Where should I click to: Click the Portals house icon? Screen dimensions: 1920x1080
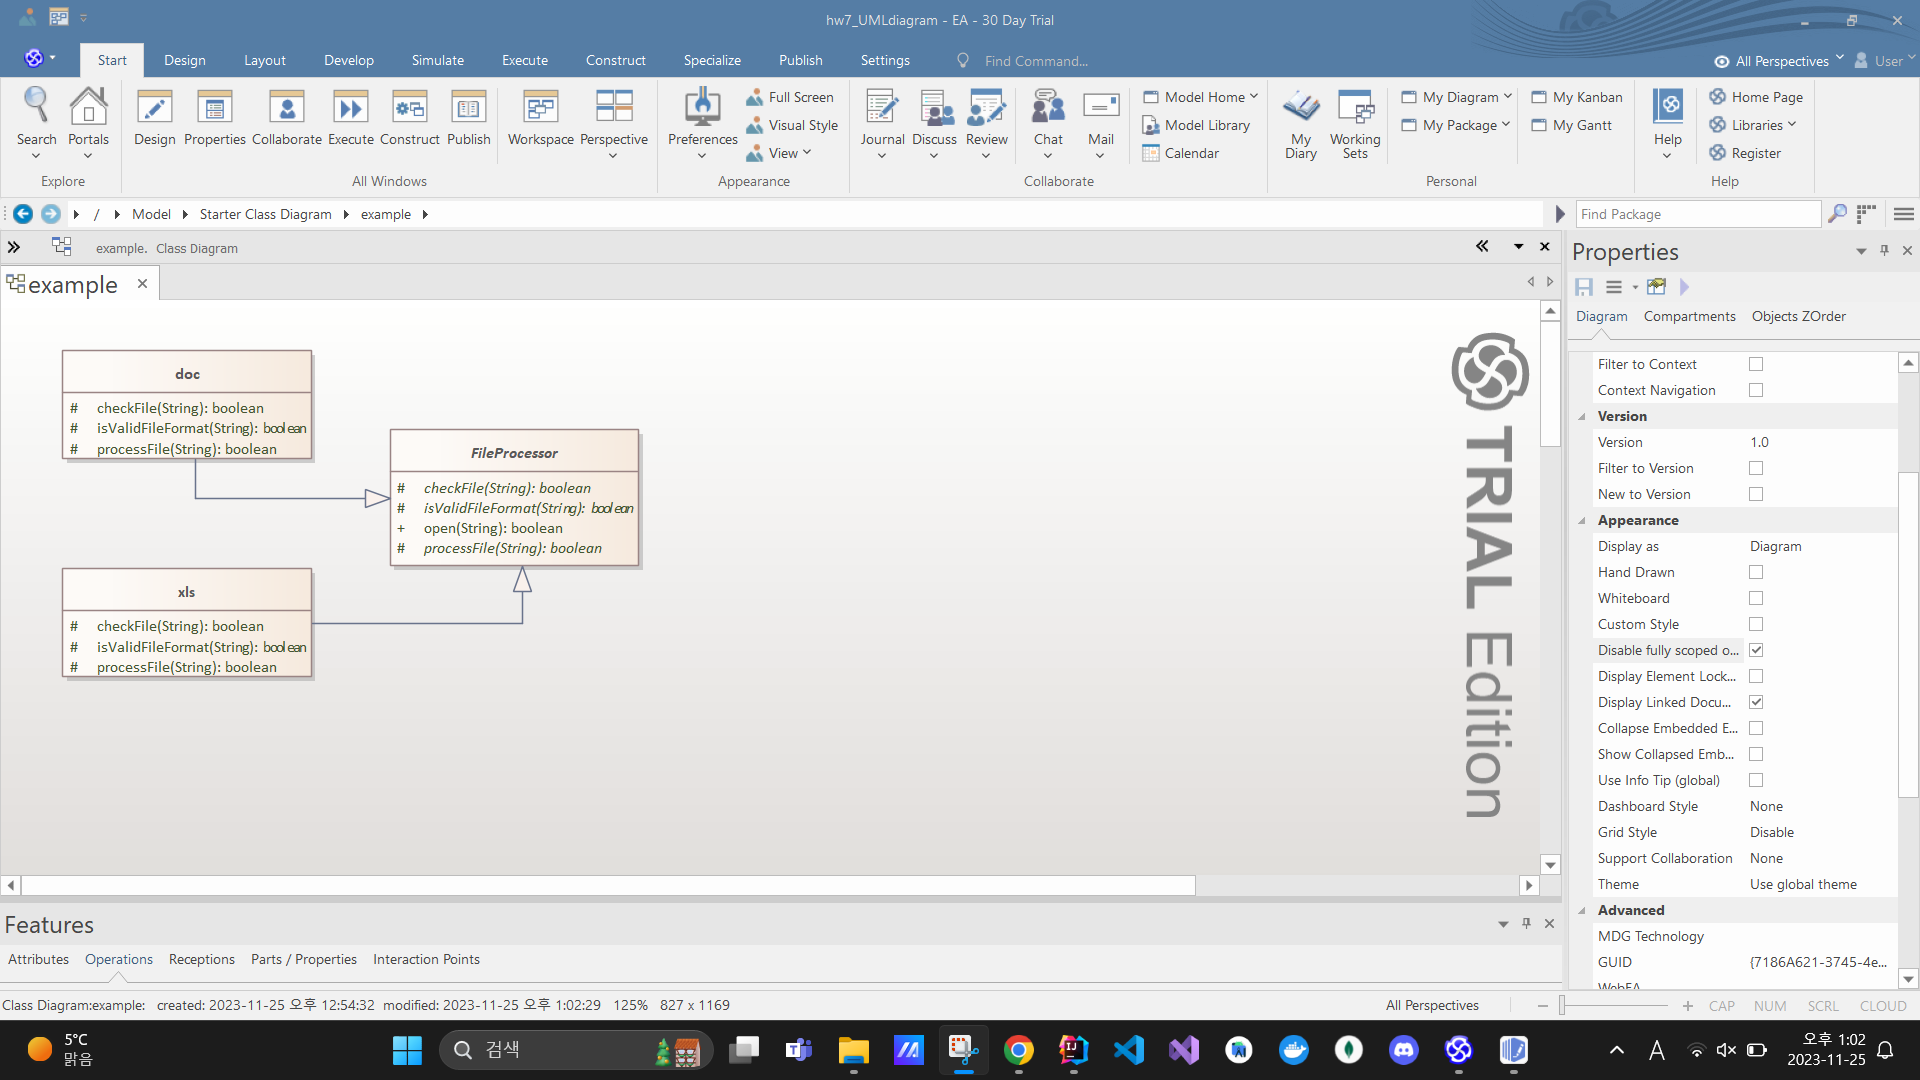(x=88, y=109)
